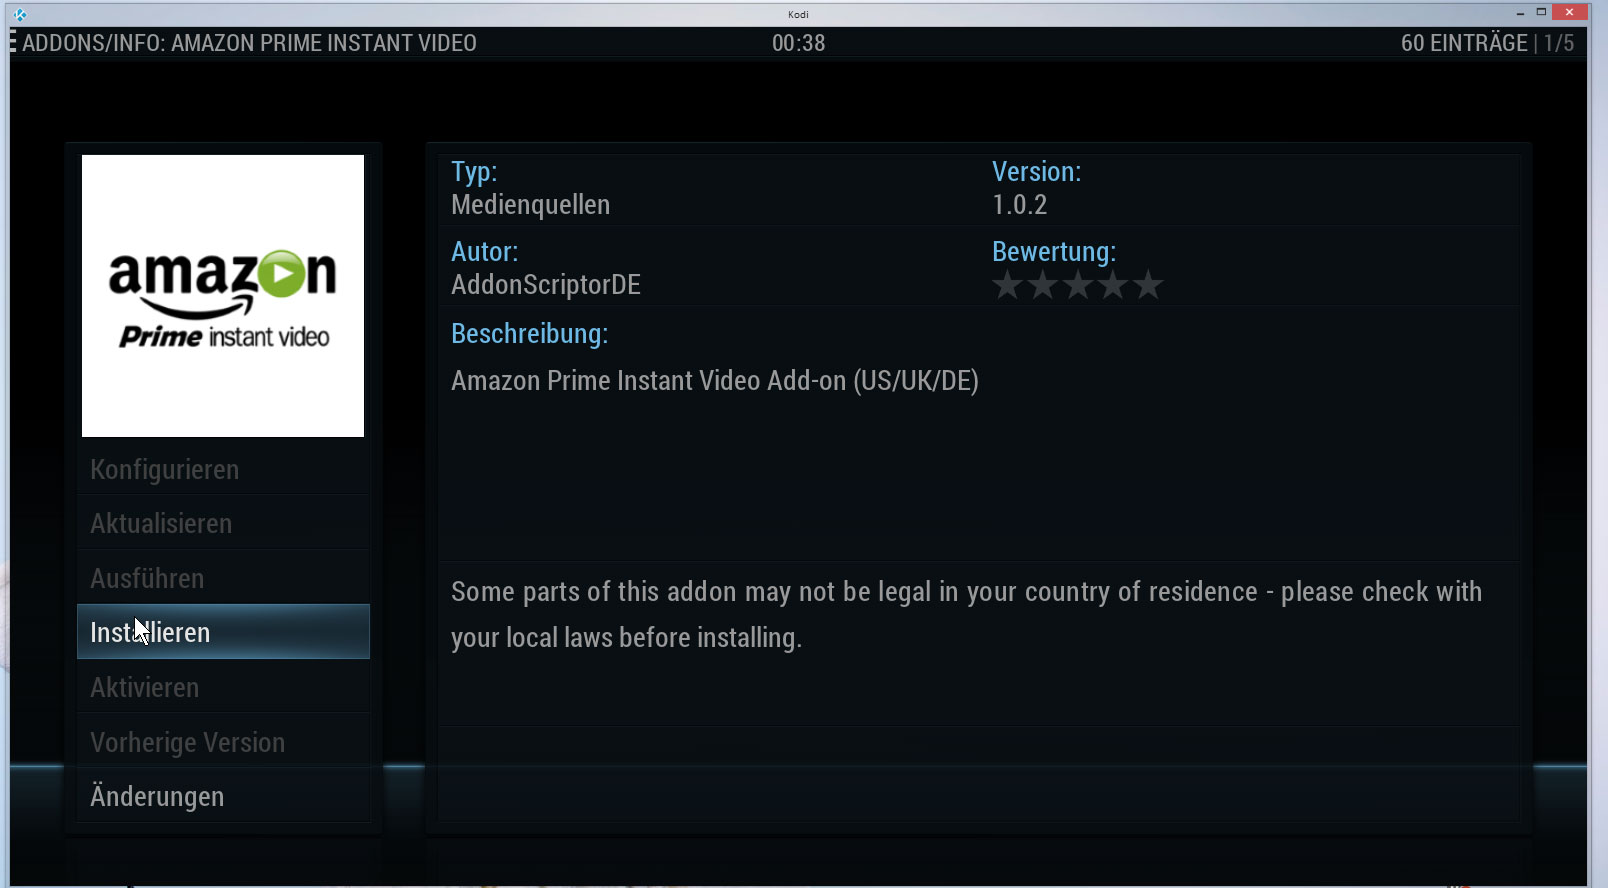This screenshot has height=888, width=1608.
Task: Select the fifth Bewertung rating star
Action: pyautogui.click(x=1148, y=285)
